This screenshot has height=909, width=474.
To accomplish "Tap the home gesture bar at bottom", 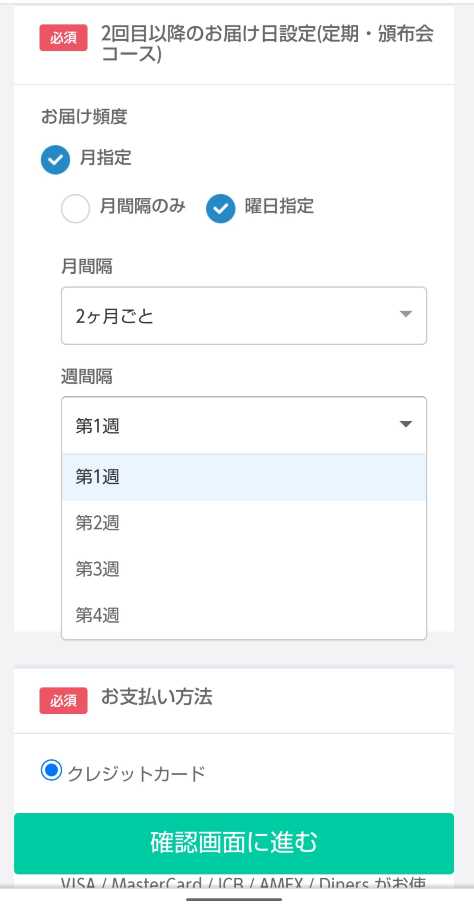I will tap(234, 900).
